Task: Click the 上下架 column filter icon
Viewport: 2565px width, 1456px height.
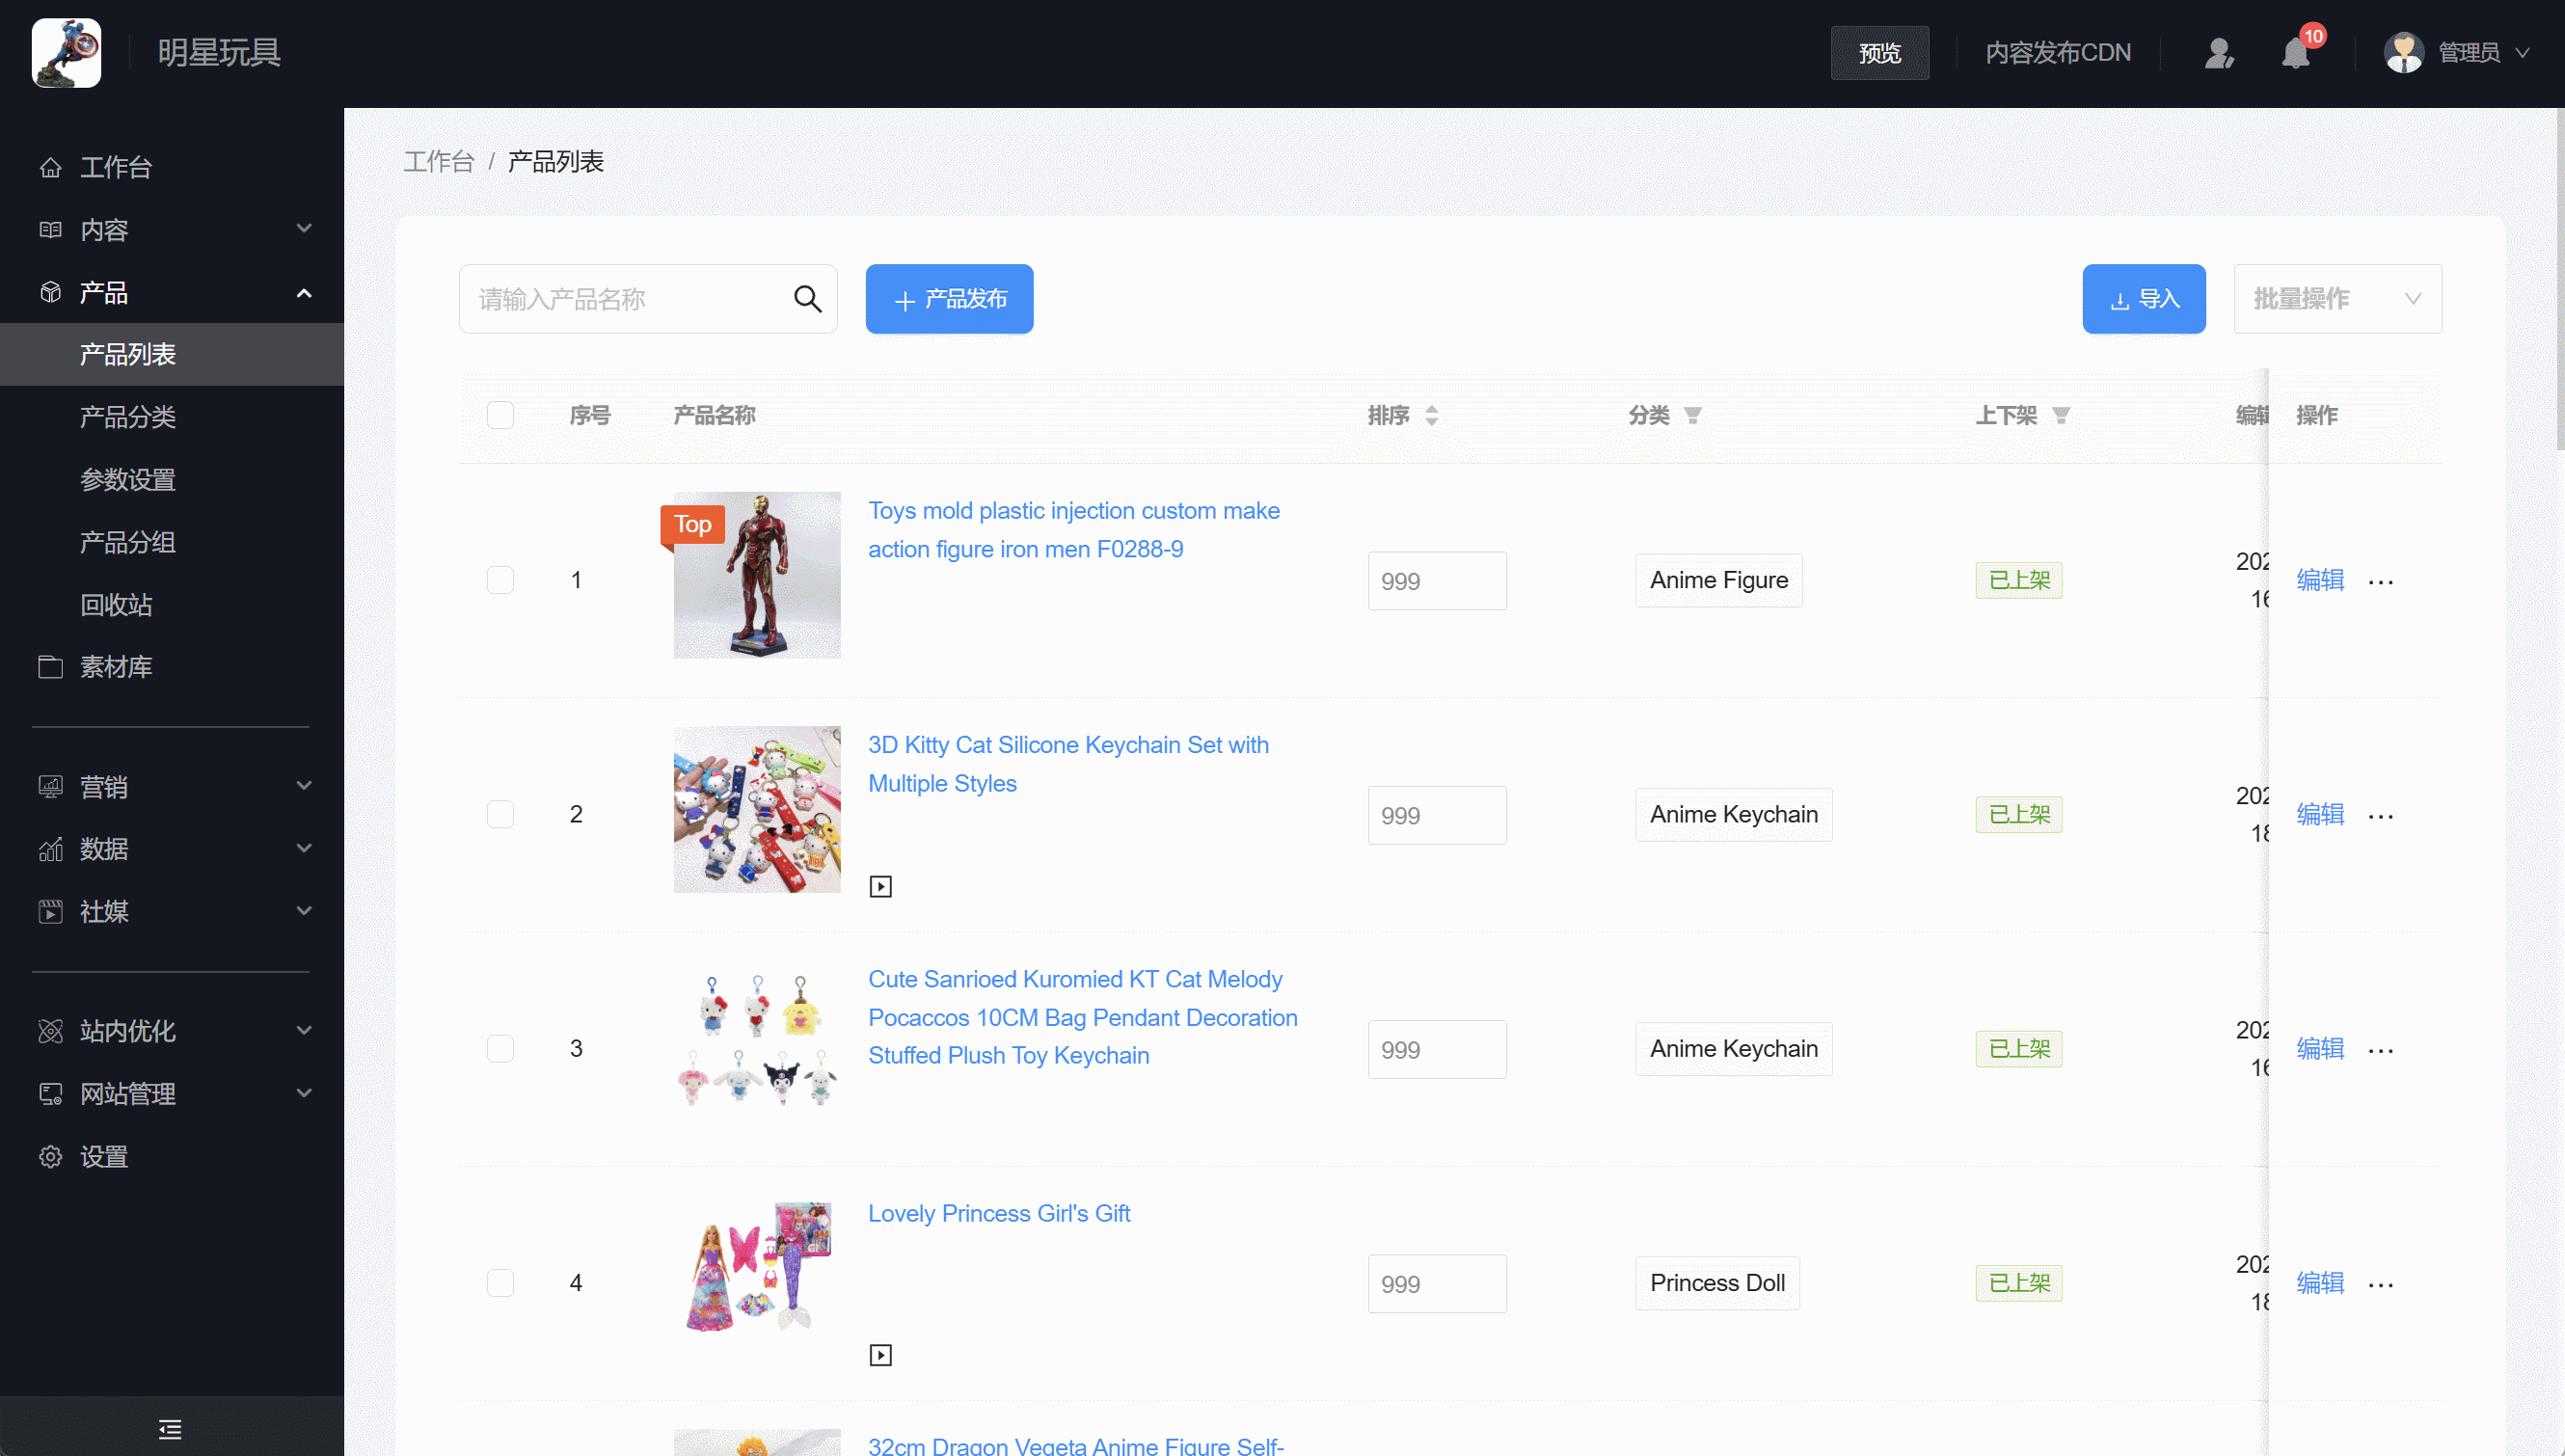Action: pos(2061,415)
